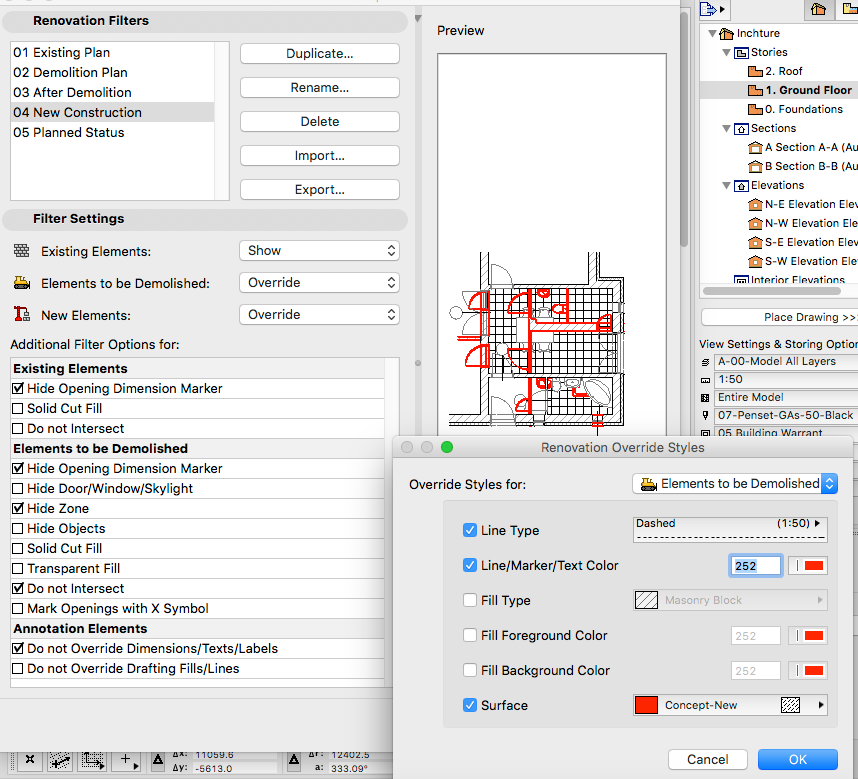Open Elements to be Demolished Override dropdown

click(320, 283)
